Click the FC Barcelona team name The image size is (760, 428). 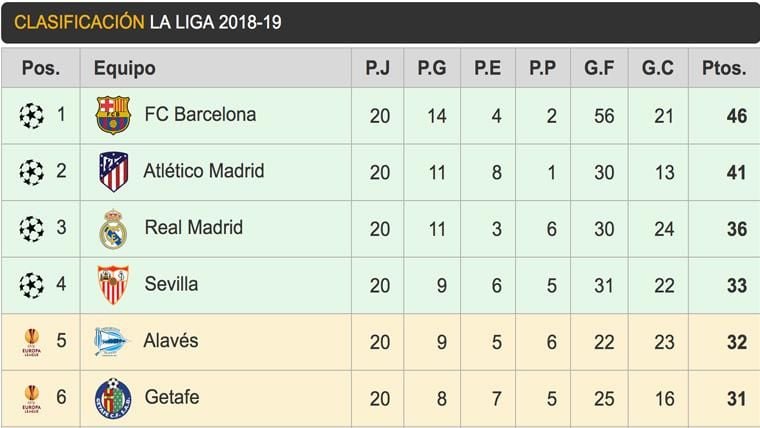tap(200, 115)
